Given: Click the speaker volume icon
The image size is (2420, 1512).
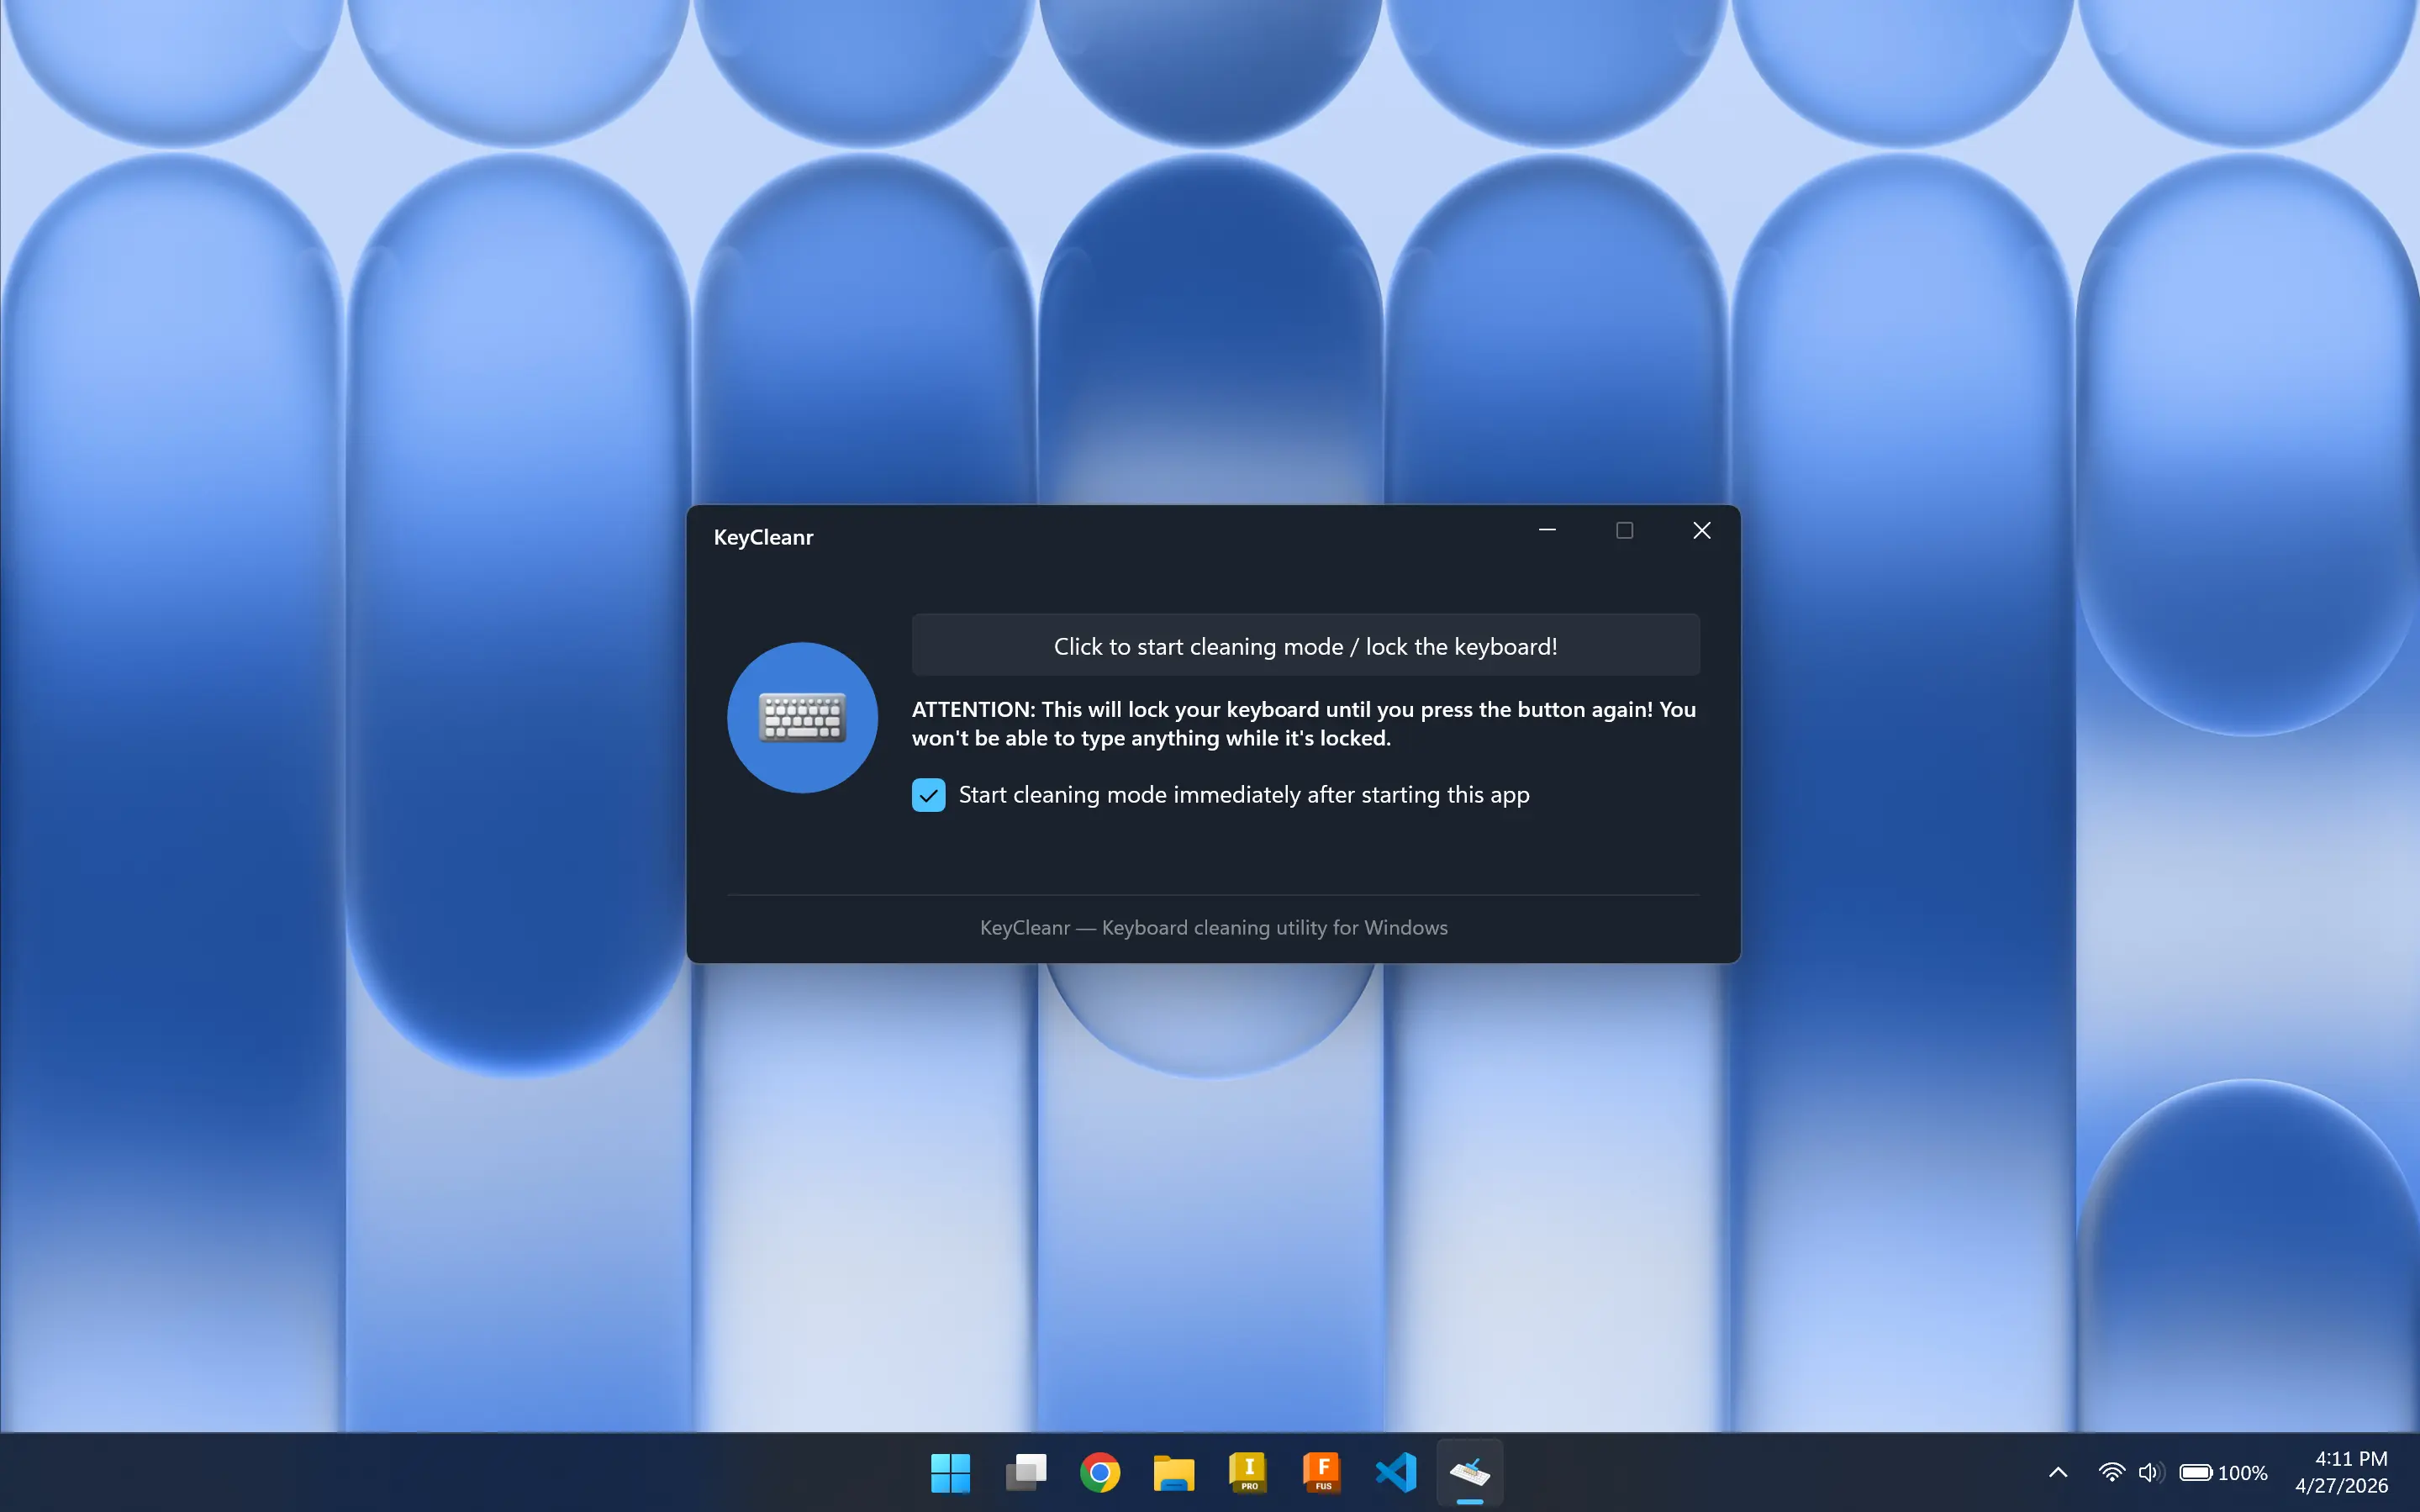Looking at the screenshot, I should [2150, 1472].
